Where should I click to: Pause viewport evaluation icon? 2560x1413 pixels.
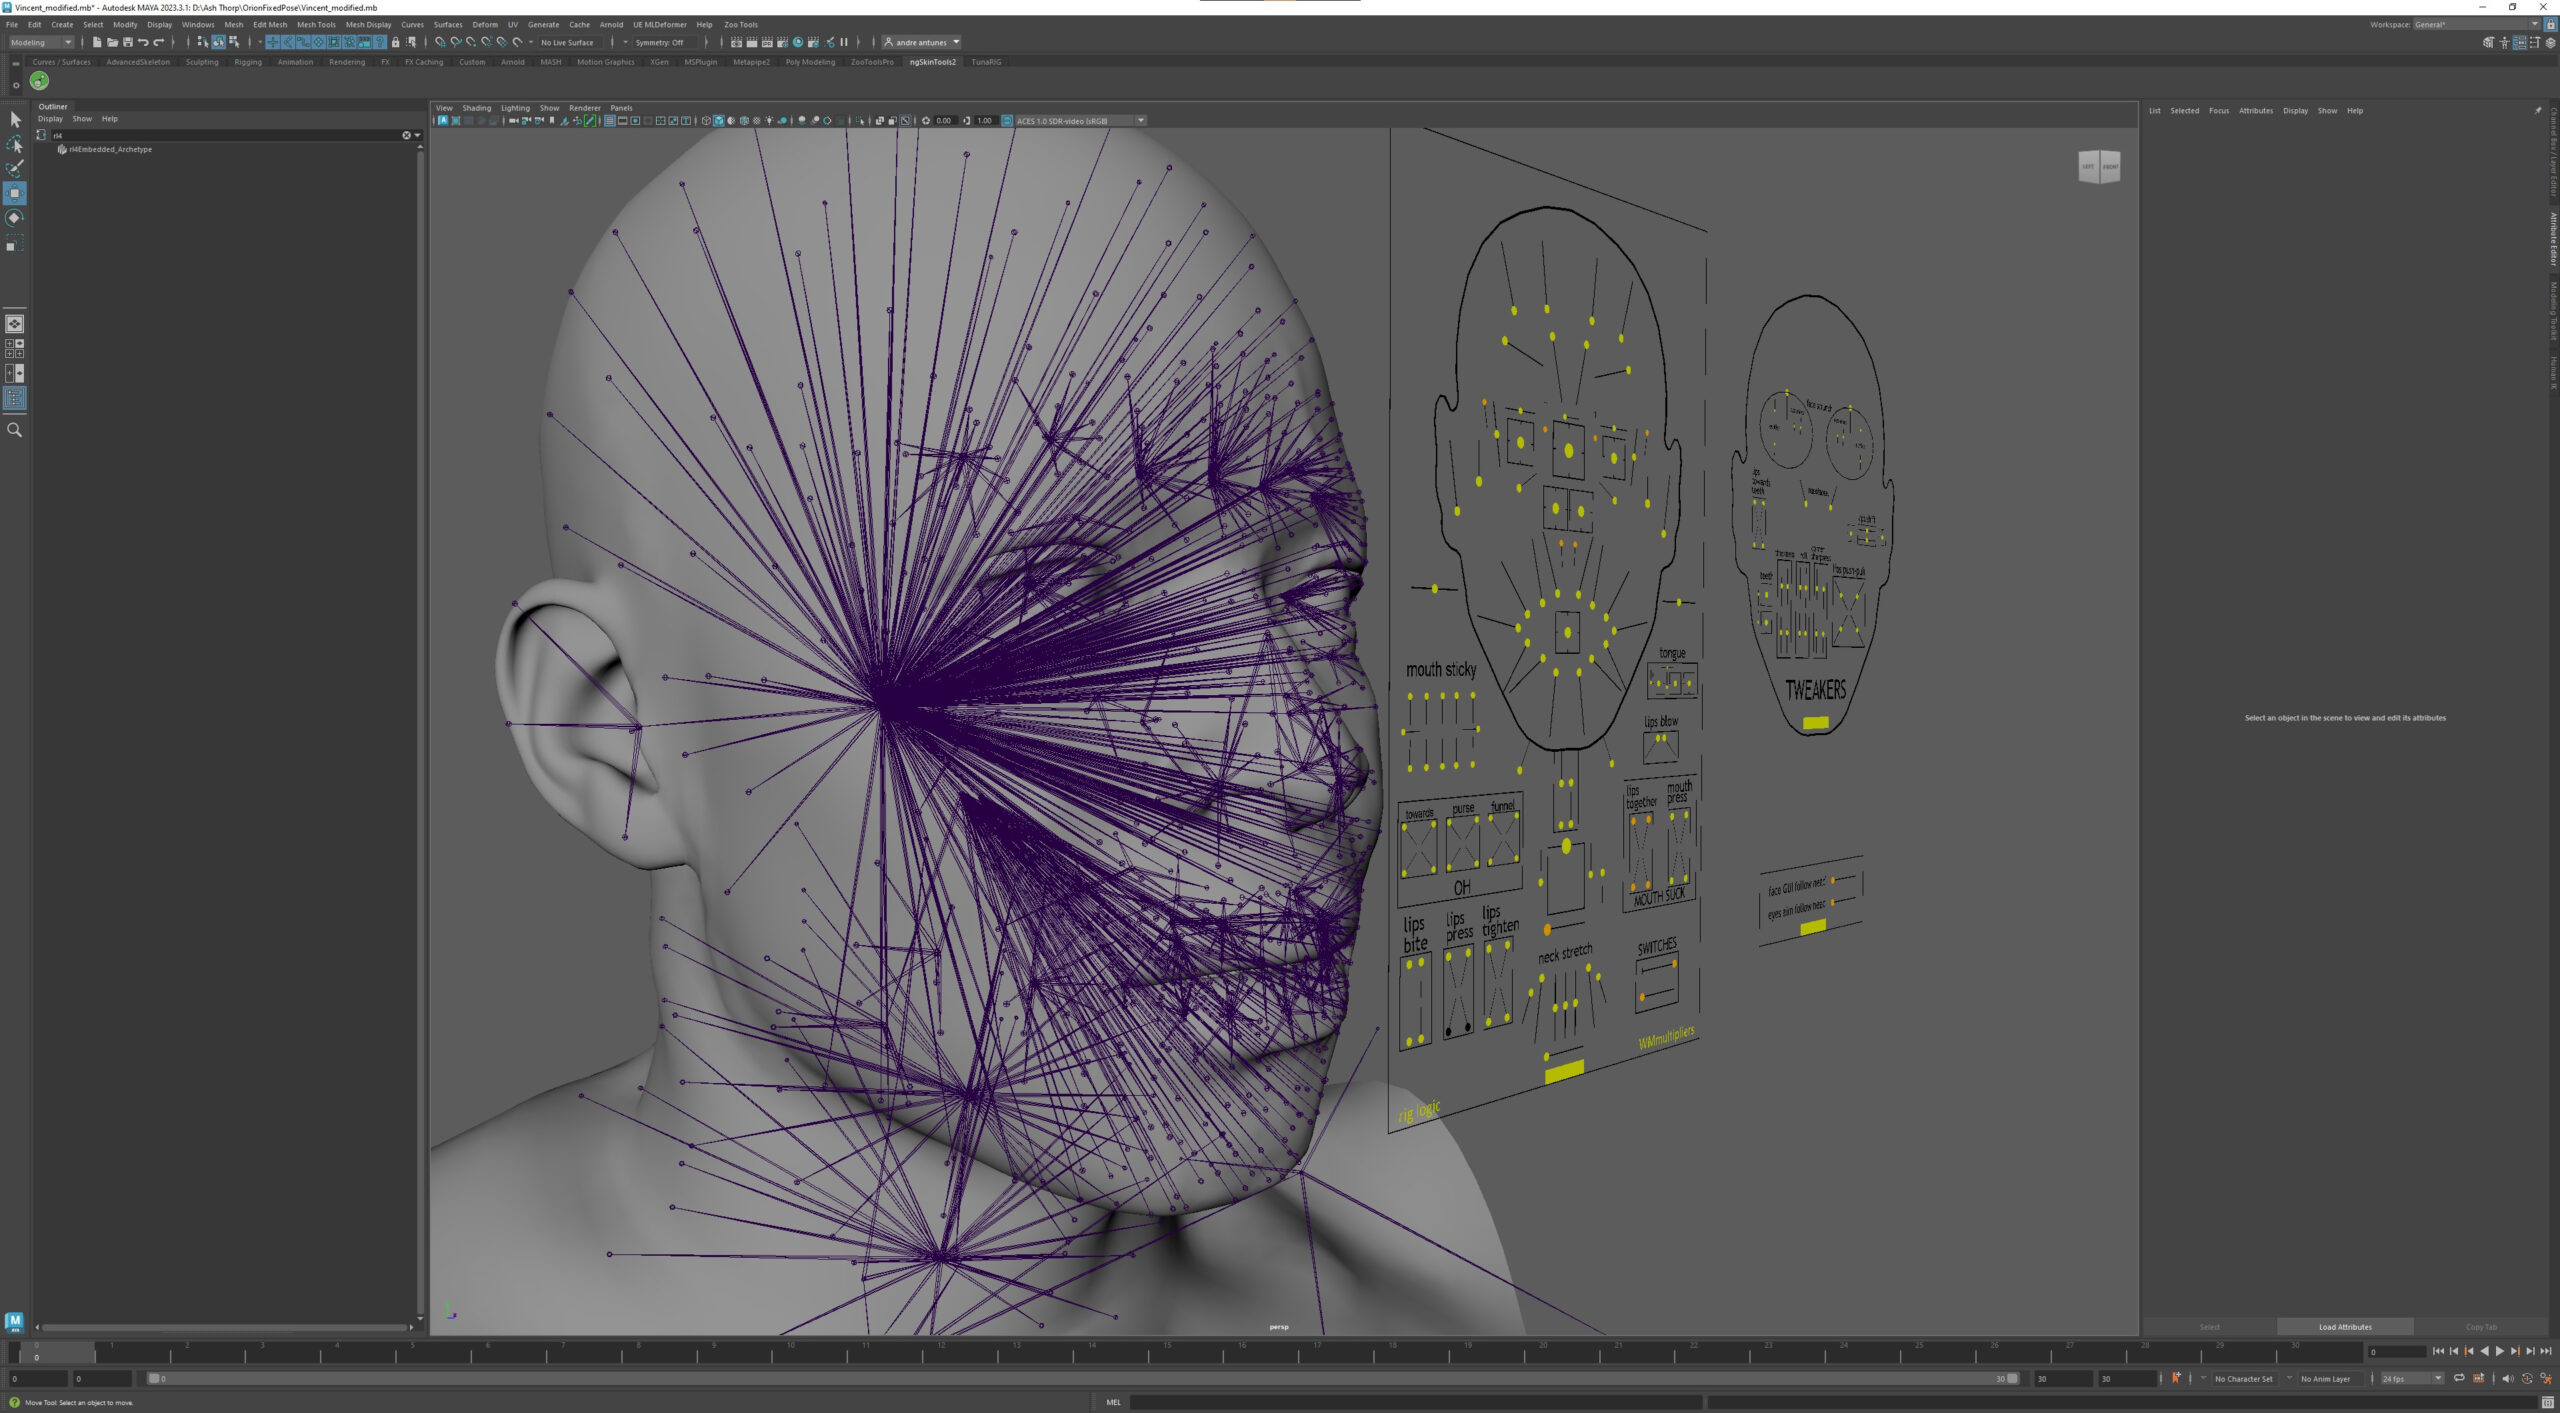[x=844, y=42]
